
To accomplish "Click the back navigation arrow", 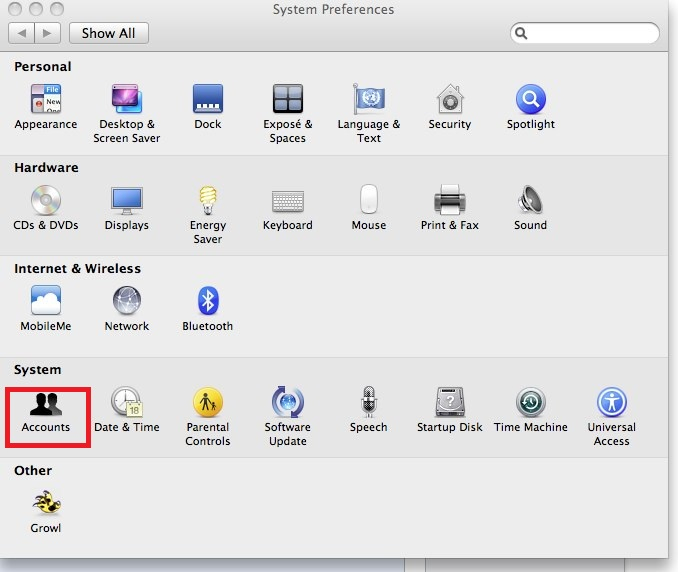I will click(x=21, y=33).
